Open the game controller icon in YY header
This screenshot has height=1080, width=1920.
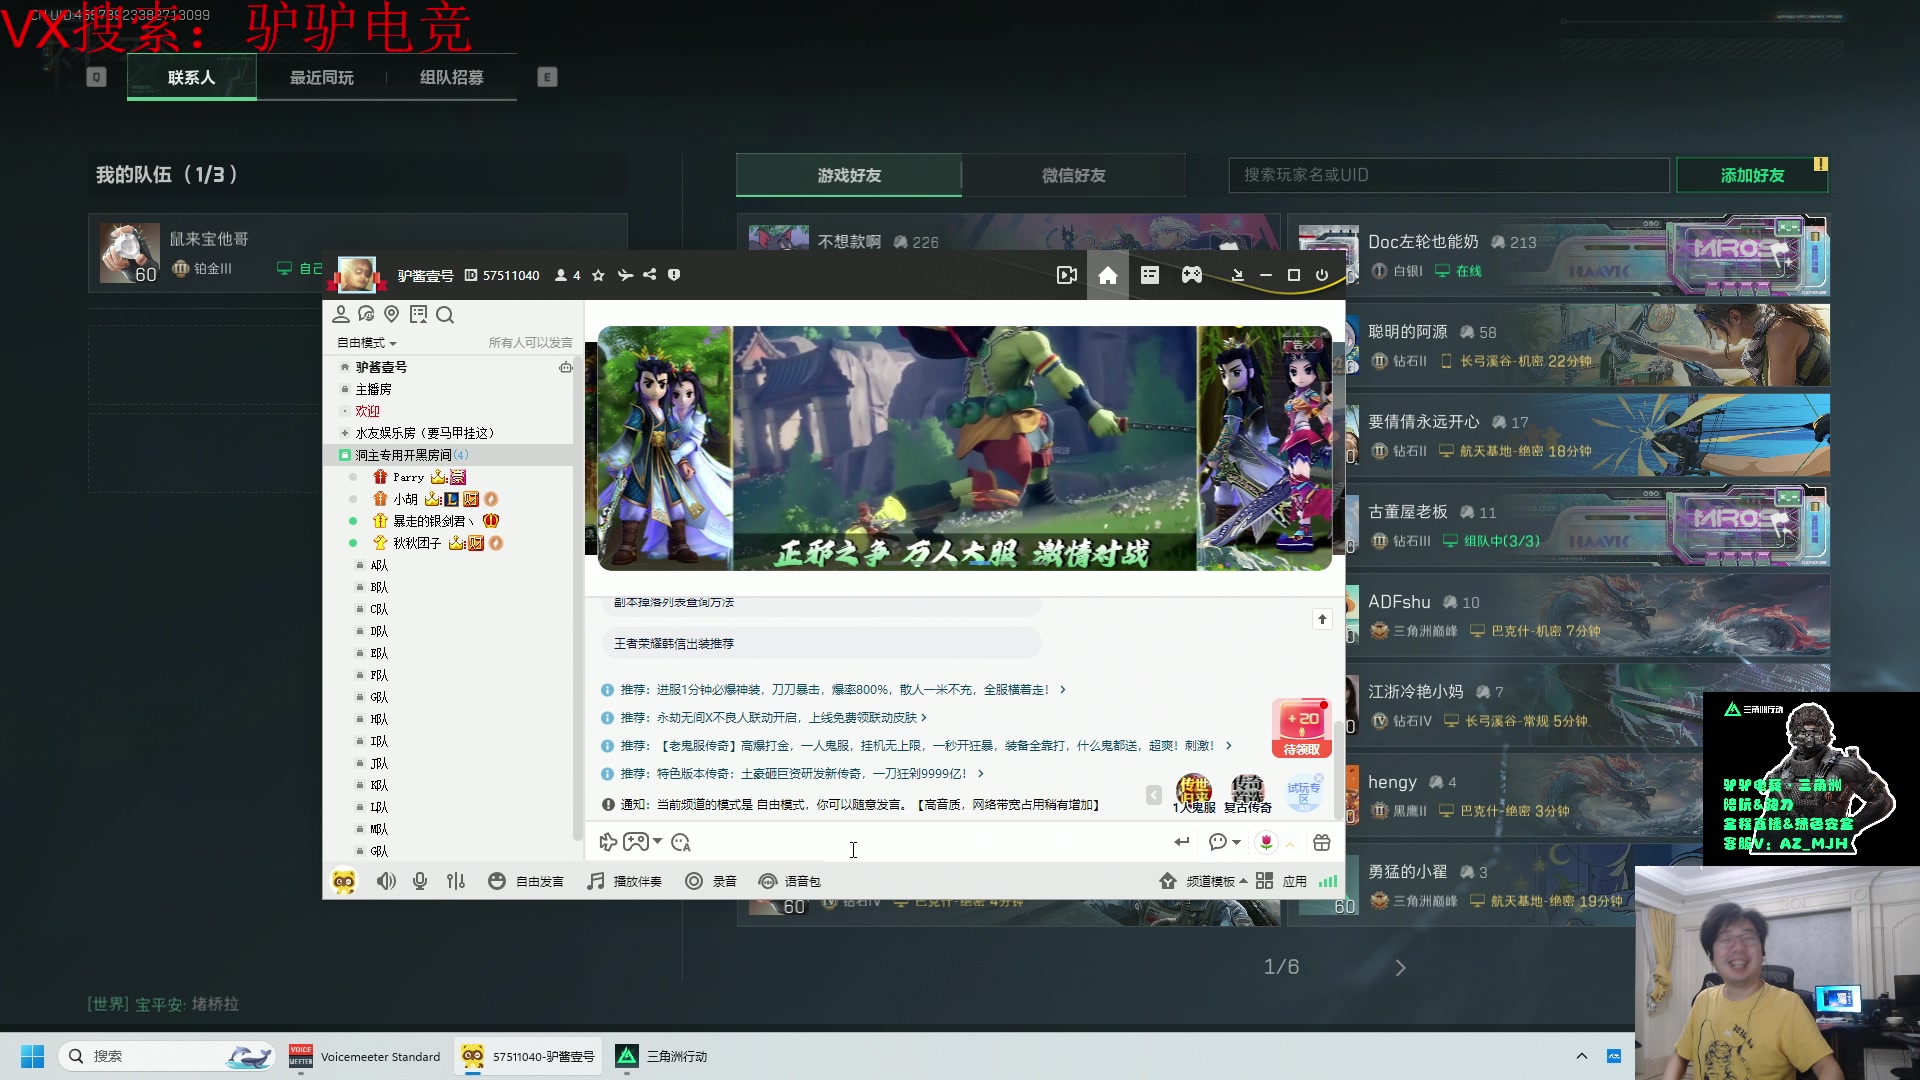pos(1191,275)
